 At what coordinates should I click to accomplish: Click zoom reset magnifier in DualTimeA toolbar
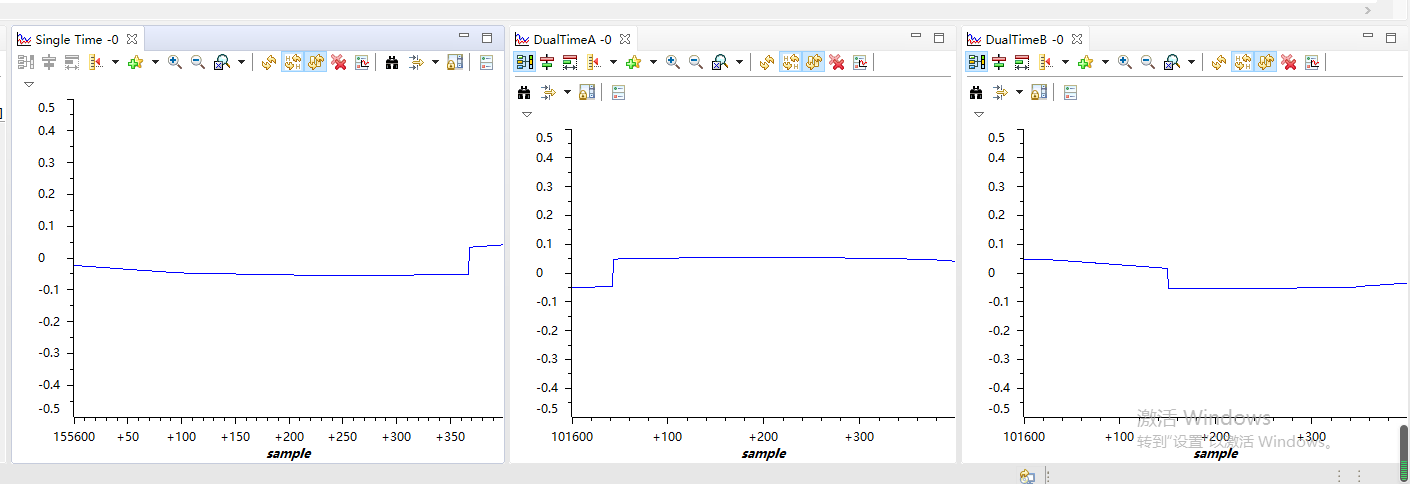coord(720,62)
